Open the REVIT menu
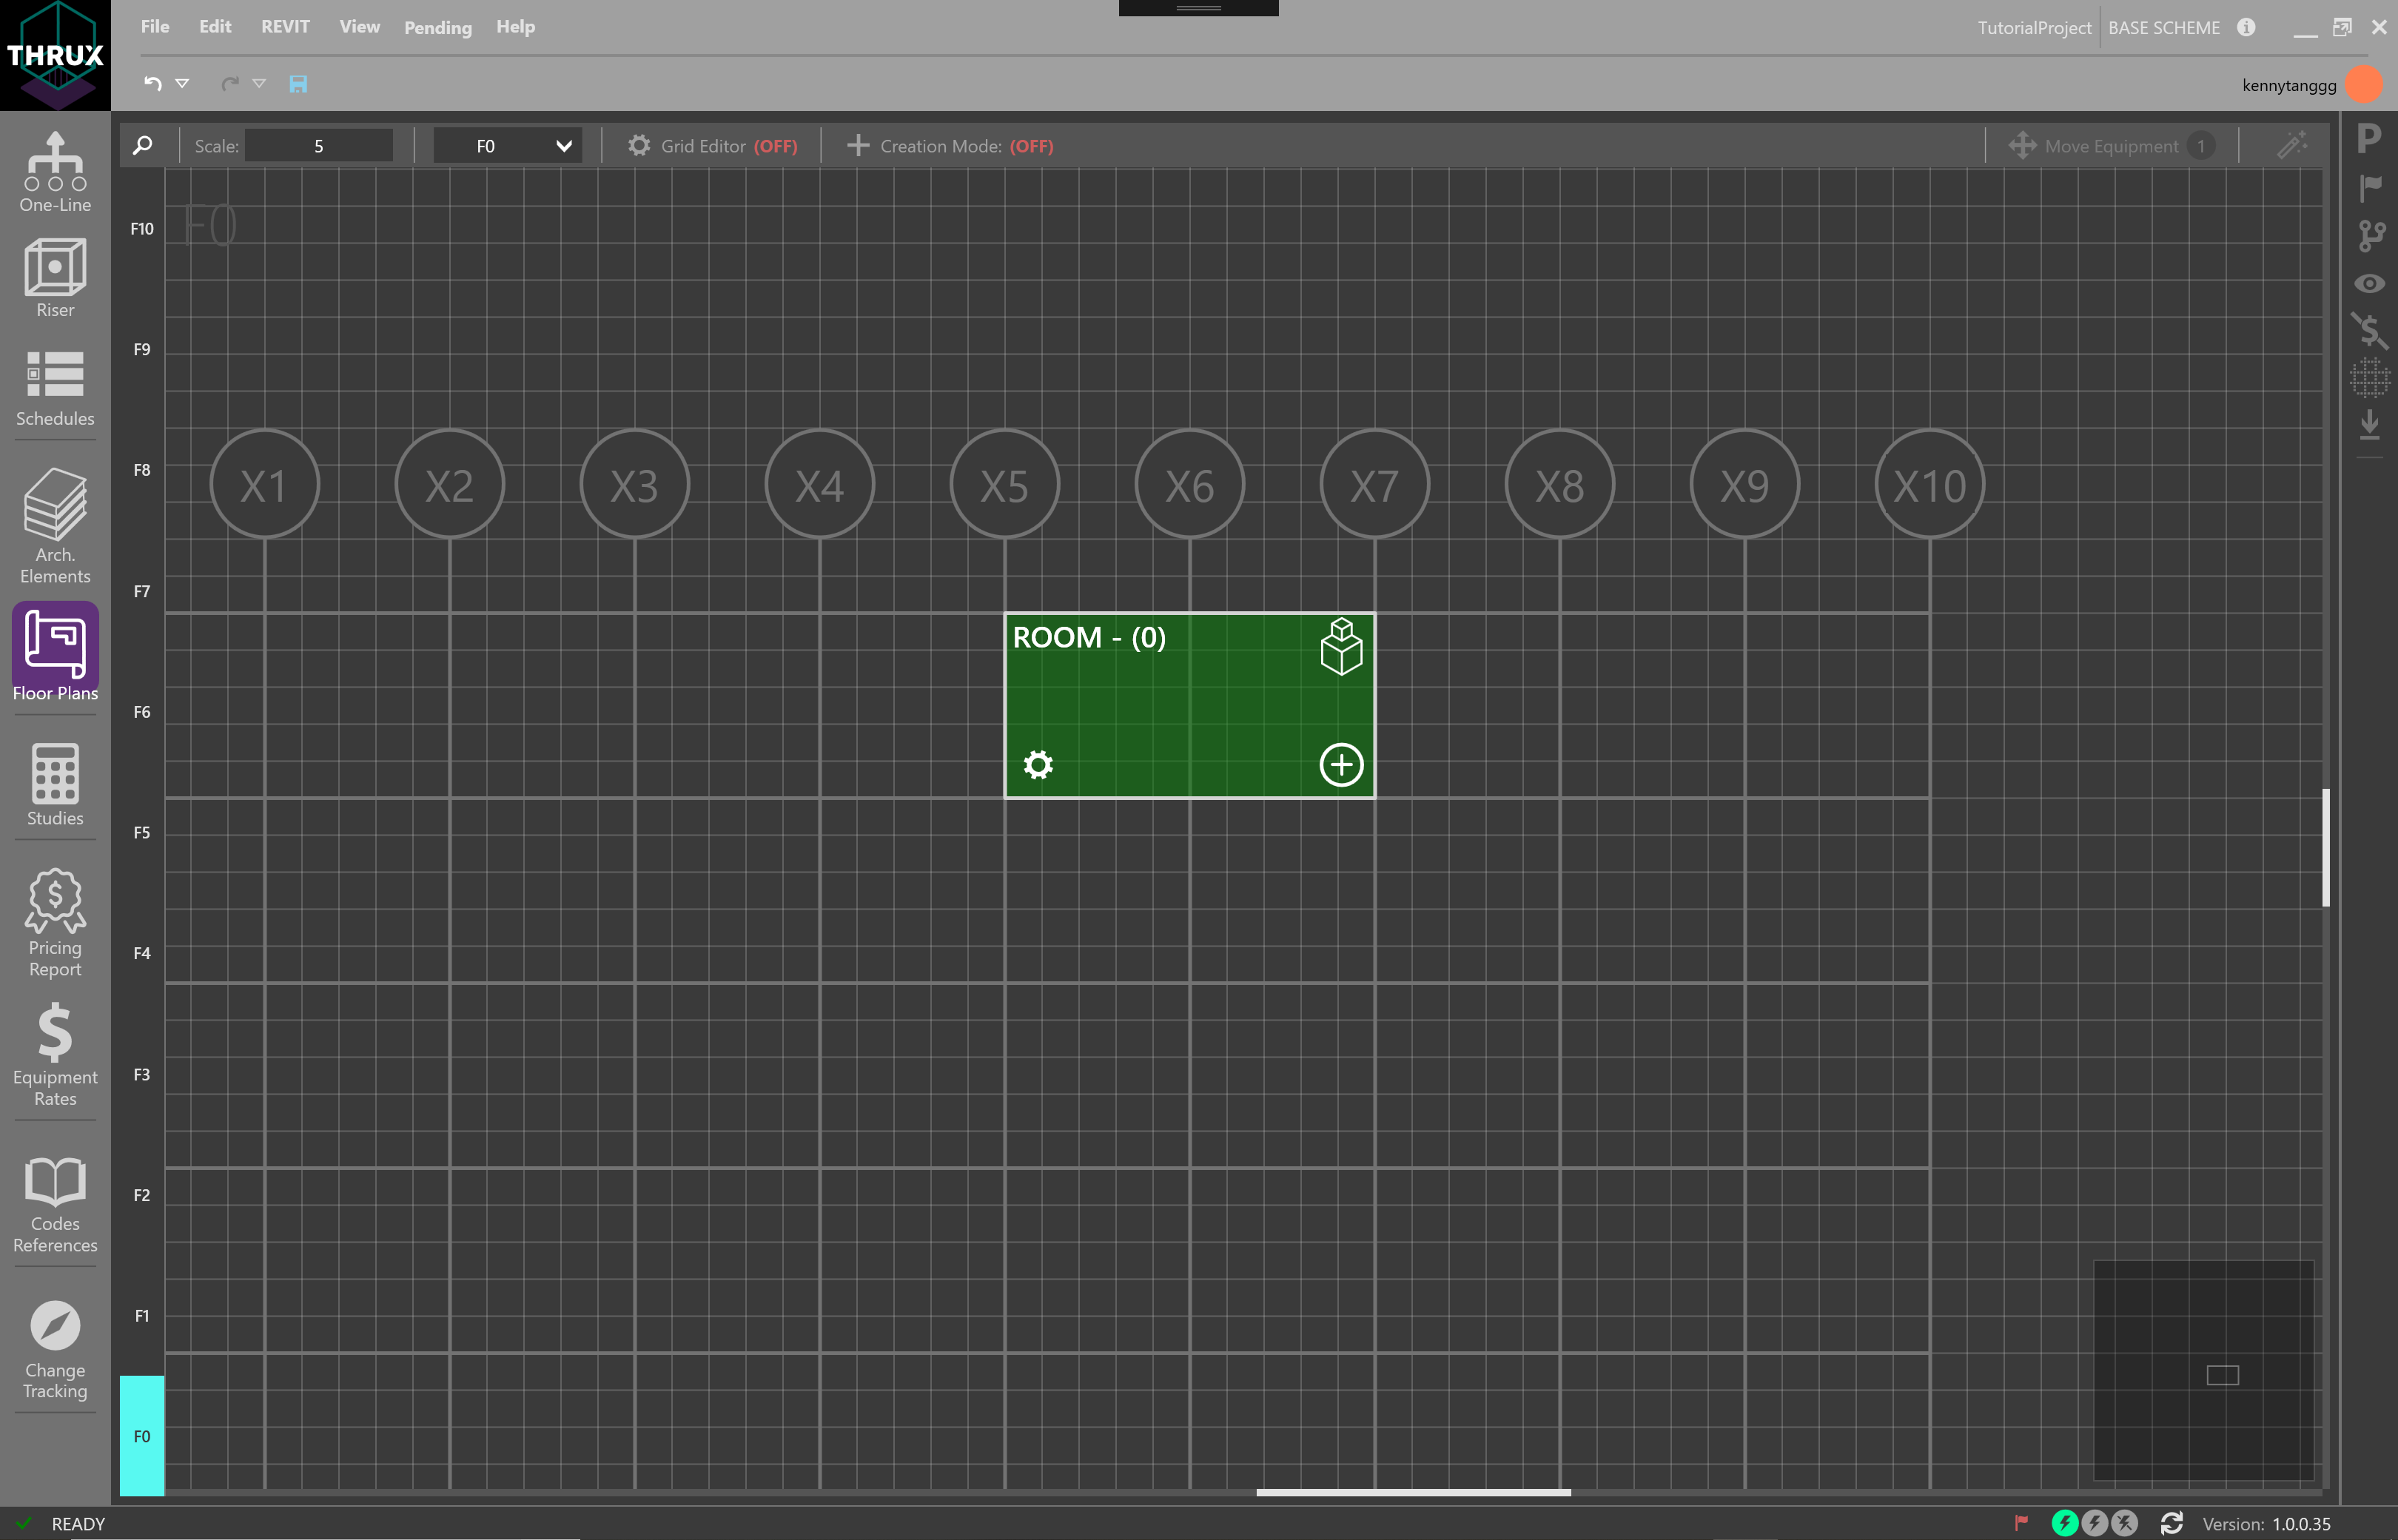2398x1540 pixels. [x=285, y=27]
